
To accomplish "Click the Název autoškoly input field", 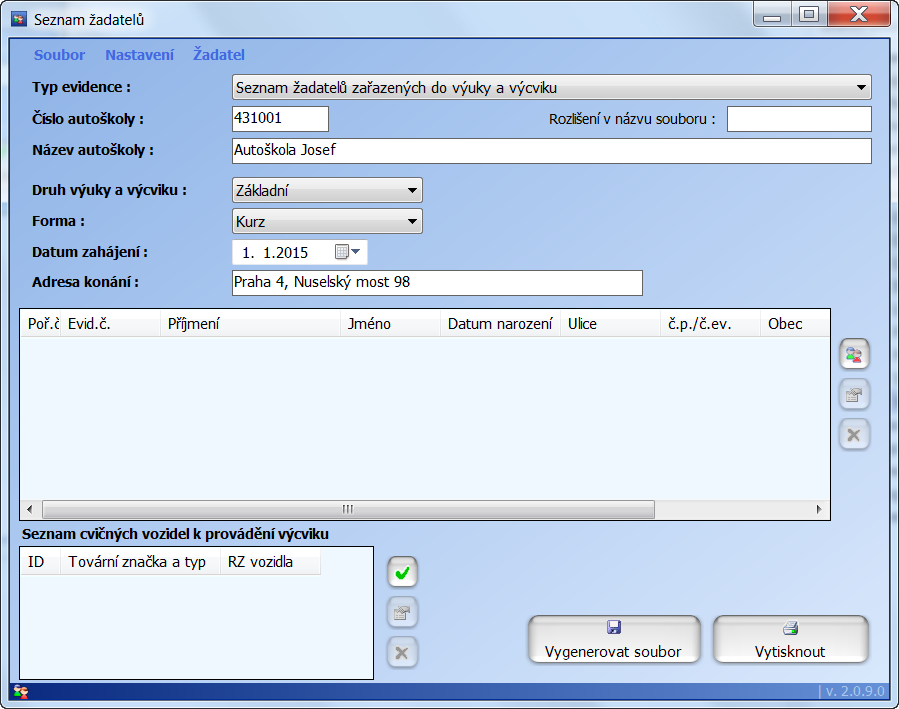I will pyautogui.click(x=552, y=151).
